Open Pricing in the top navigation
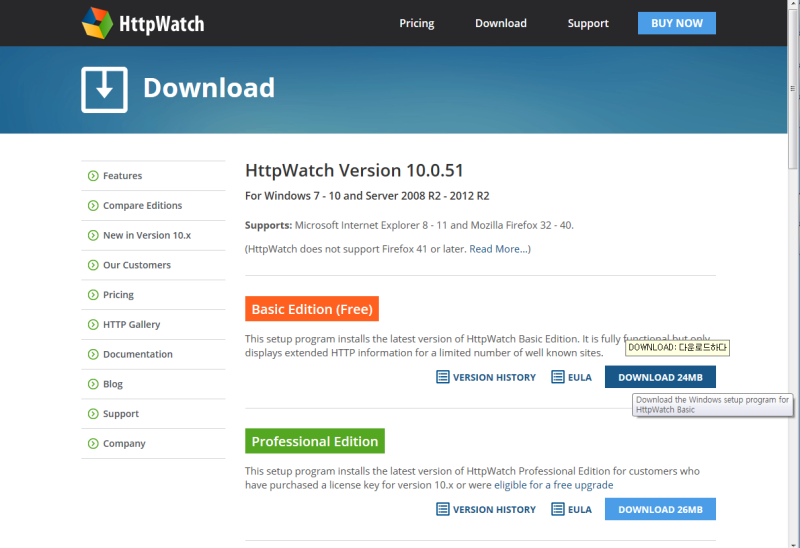The height and width of the screenshot is (548, 800). (x=417, y=23)
